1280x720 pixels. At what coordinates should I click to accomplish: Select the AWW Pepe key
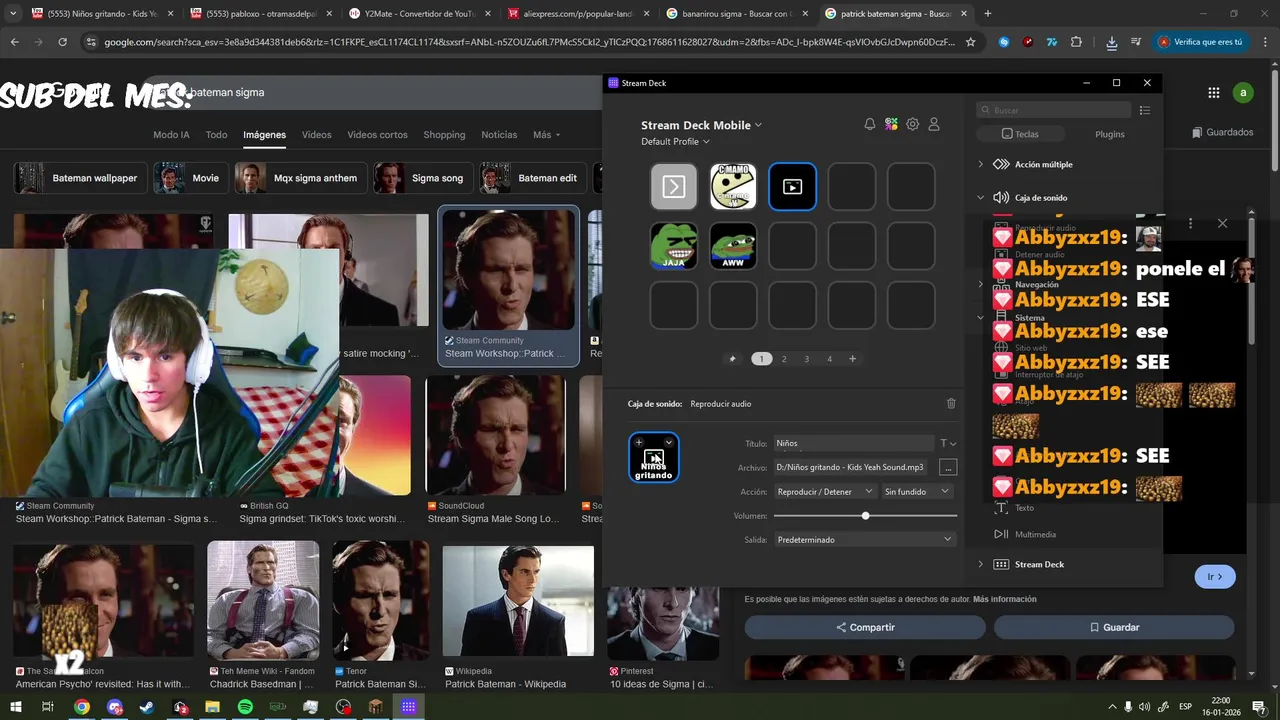coord(733,246)
